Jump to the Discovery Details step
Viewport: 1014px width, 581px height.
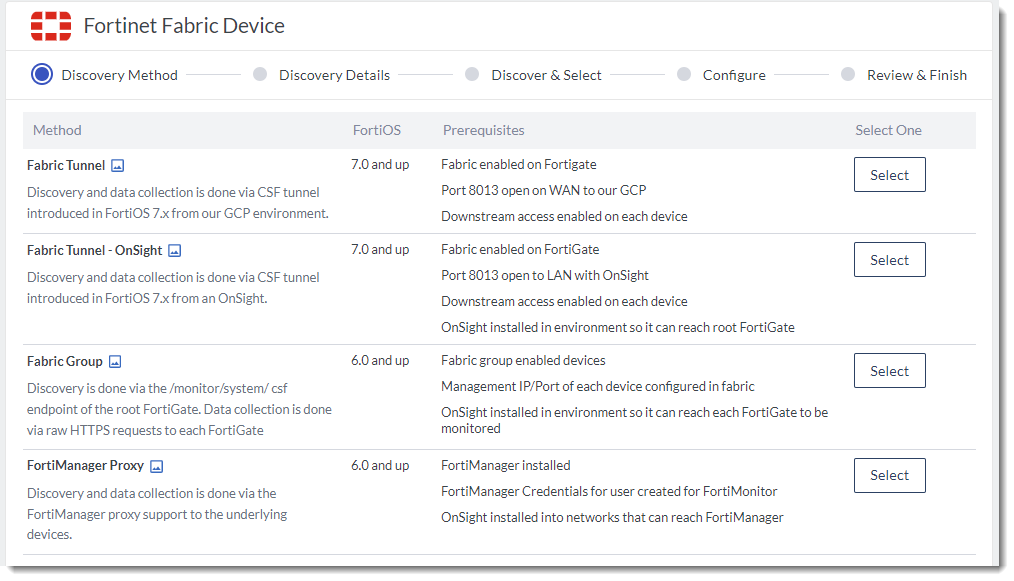pos(260,74)
